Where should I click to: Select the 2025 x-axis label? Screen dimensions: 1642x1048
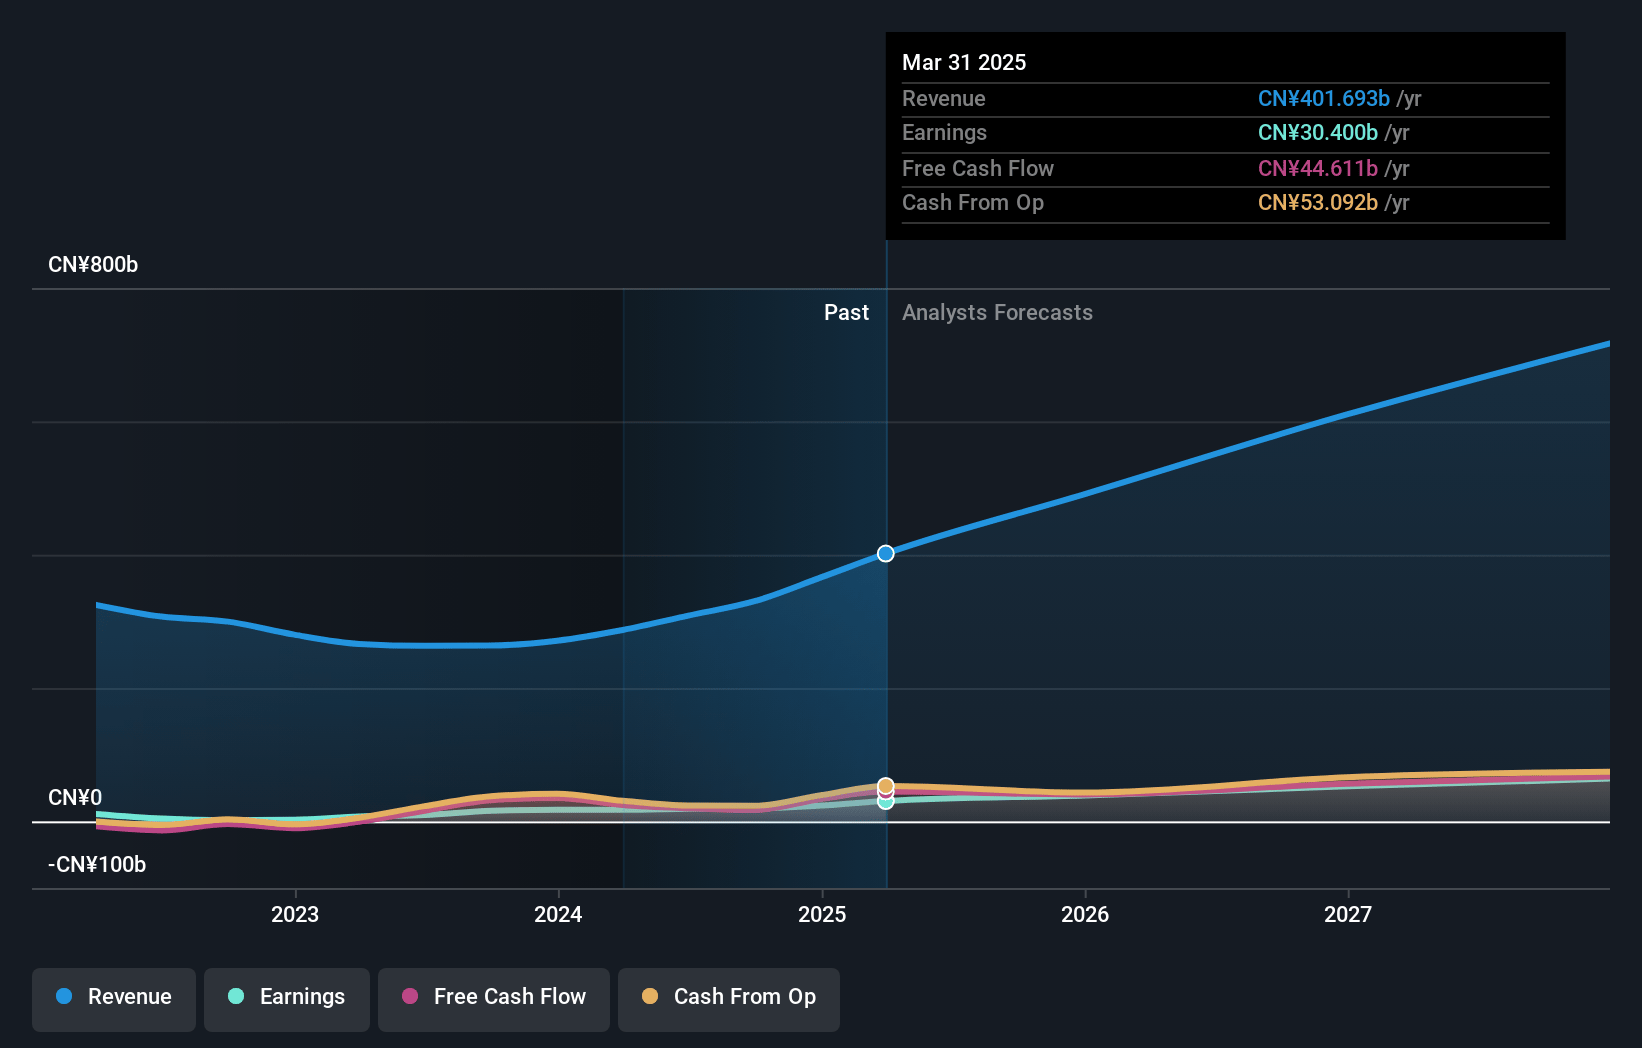pos(822,914)
